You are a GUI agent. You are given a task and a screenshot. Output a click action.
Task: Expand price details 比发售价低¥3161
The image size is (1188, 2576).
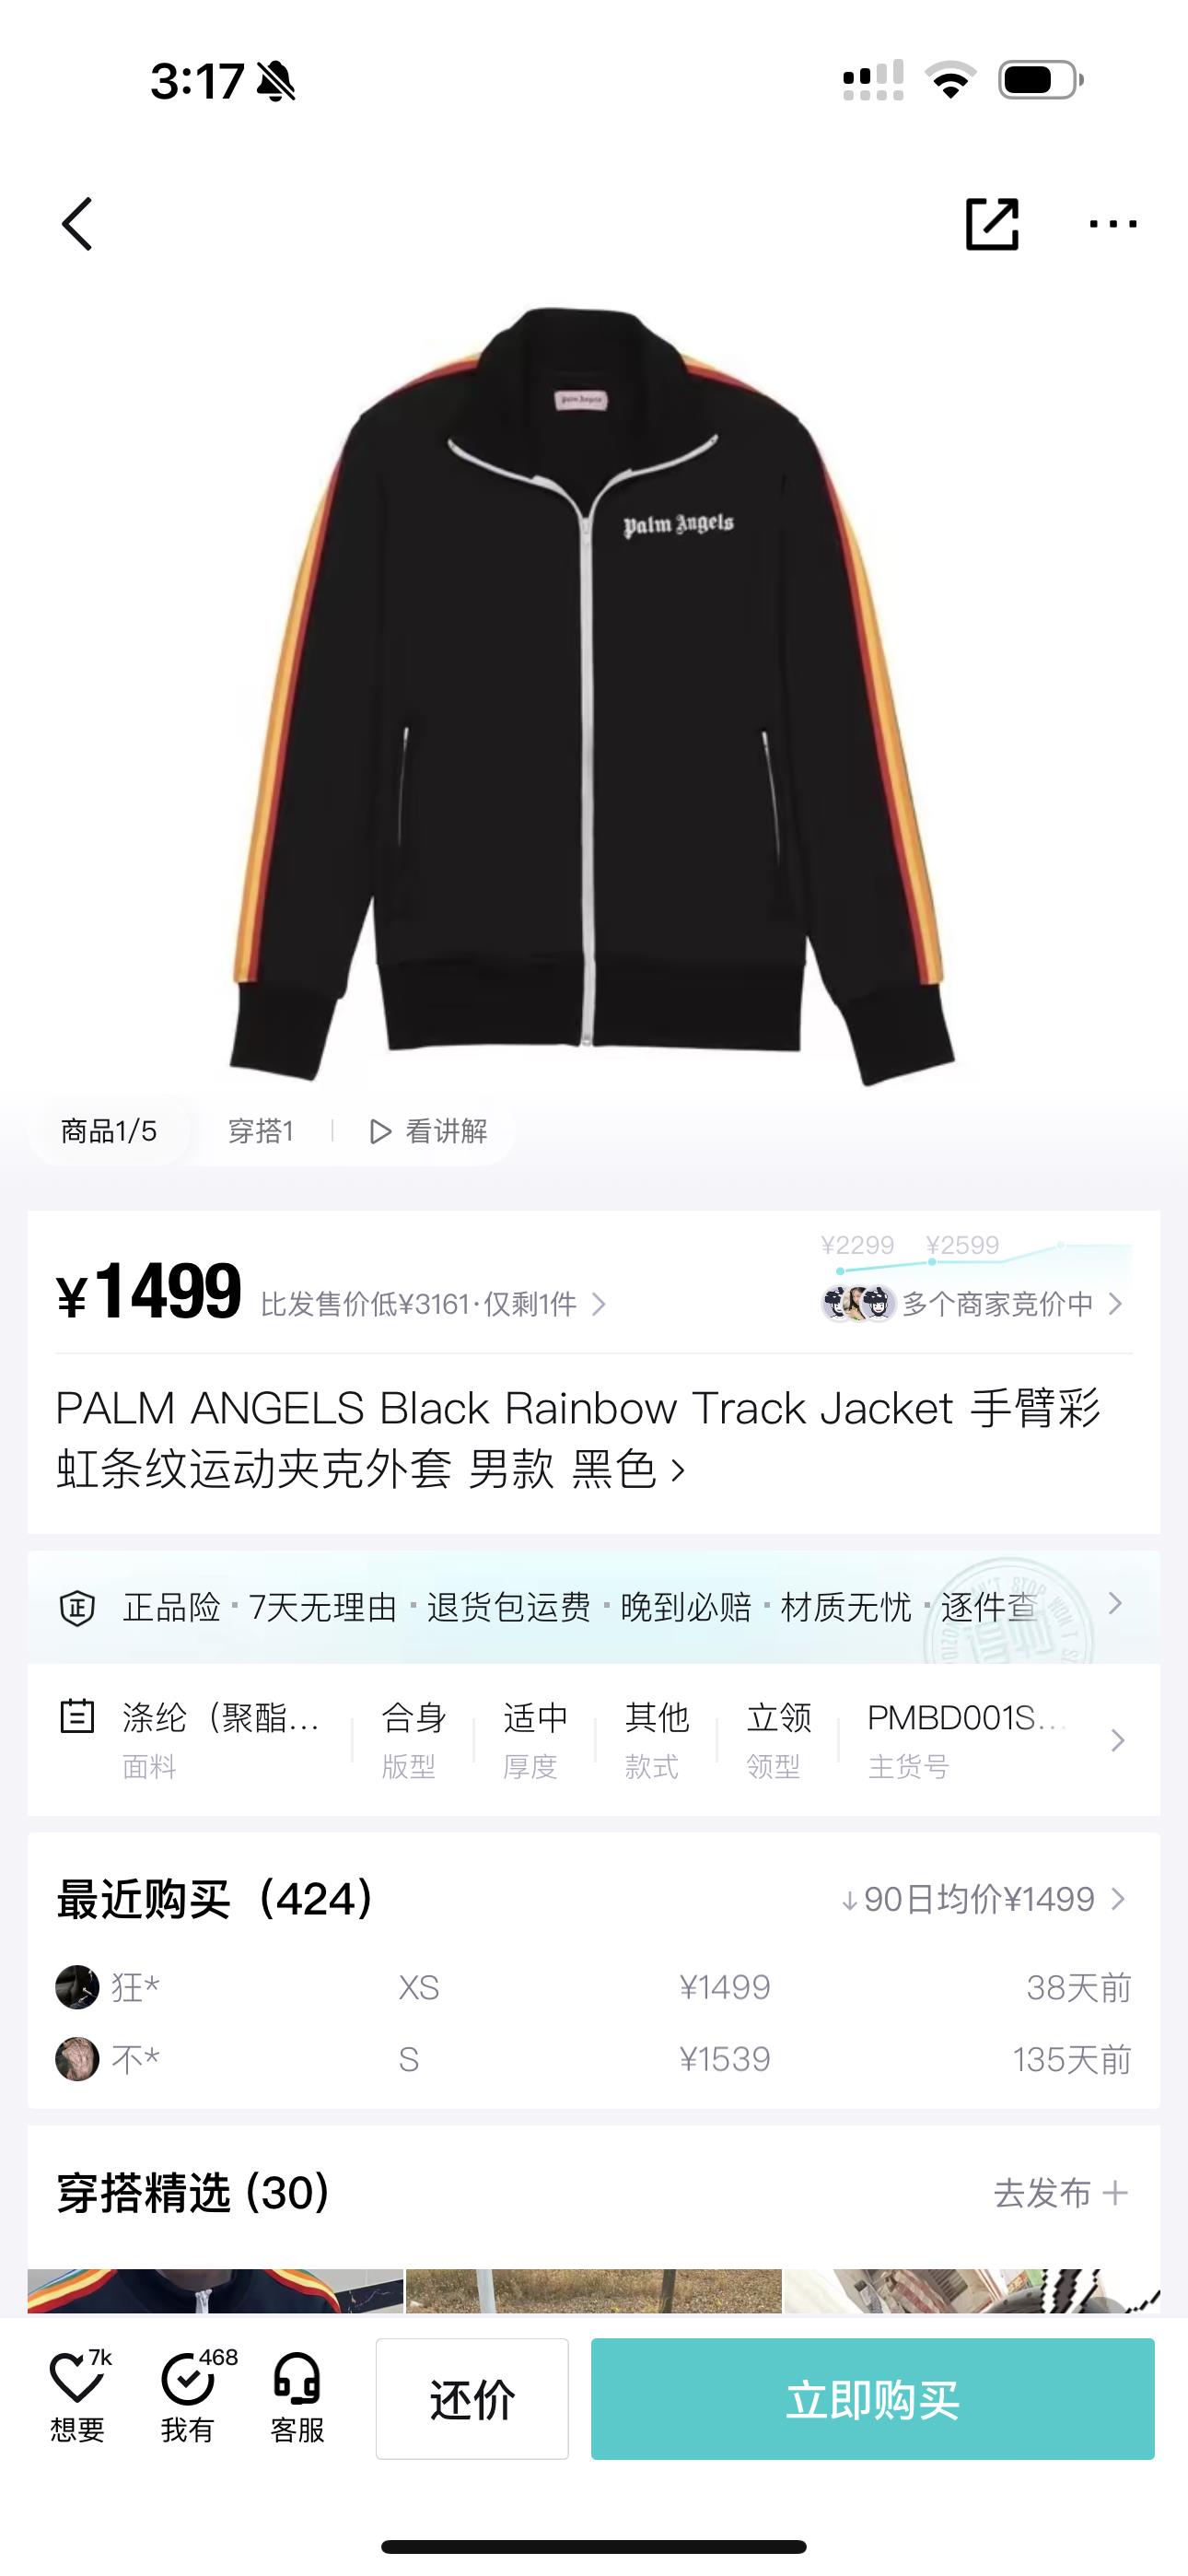pos(433,1304)
